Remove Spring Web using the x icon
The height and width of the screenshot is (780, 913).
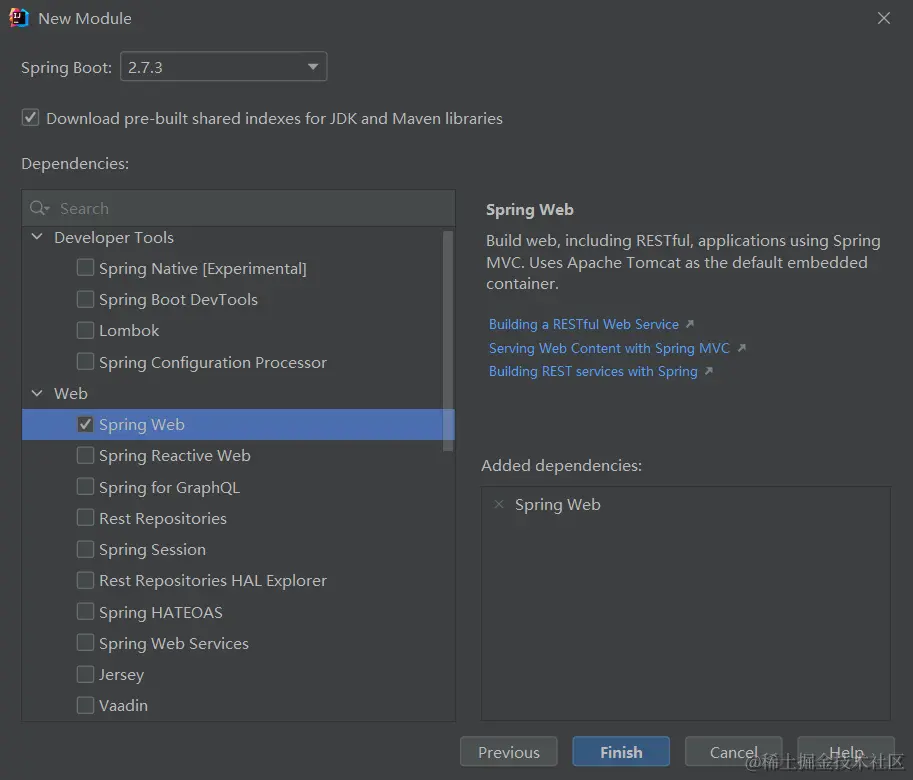pos(499,505)
